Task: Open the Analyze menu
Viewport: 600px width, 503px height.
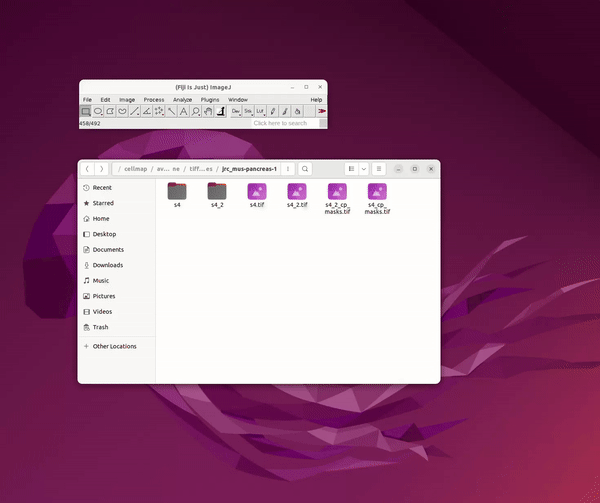Action: pos(182,100)
